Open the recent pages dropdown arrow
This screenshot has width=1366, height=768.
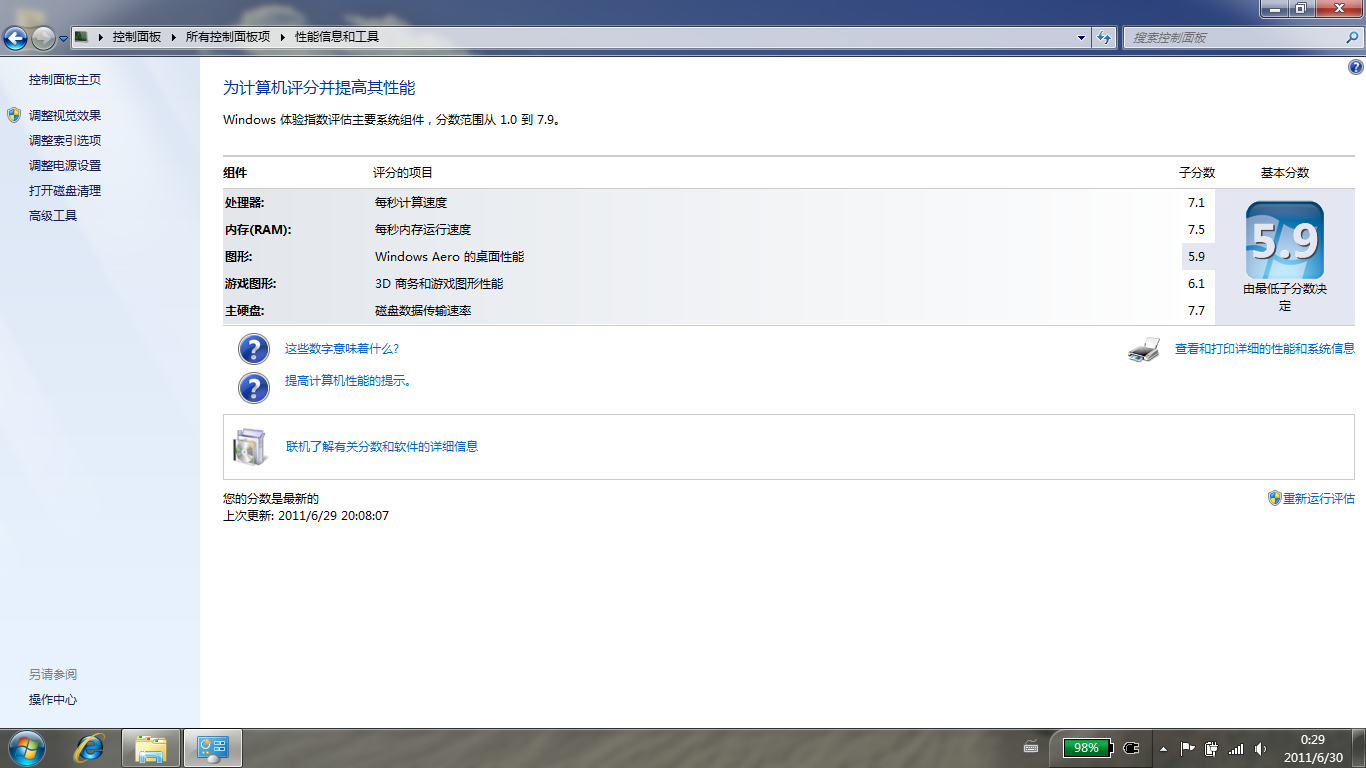click(x=63, y=39)
